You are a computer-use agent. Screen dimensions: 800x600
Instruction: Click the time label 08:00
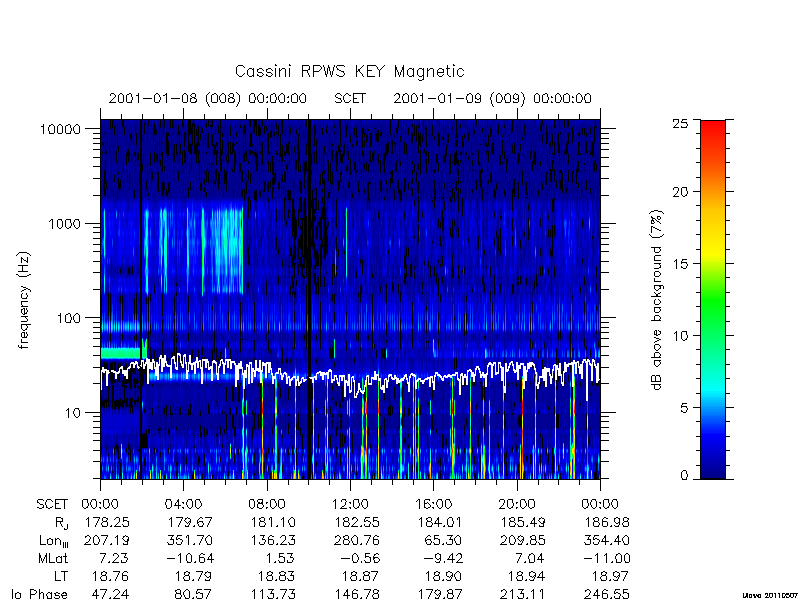pos(267,505)
